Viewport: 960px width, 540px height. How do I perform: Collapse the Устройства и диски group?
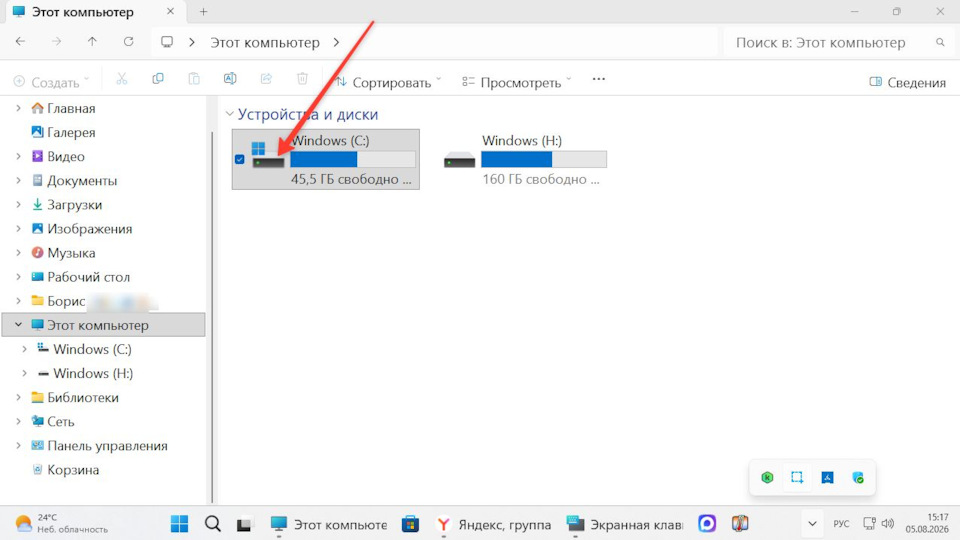point(230,114)
